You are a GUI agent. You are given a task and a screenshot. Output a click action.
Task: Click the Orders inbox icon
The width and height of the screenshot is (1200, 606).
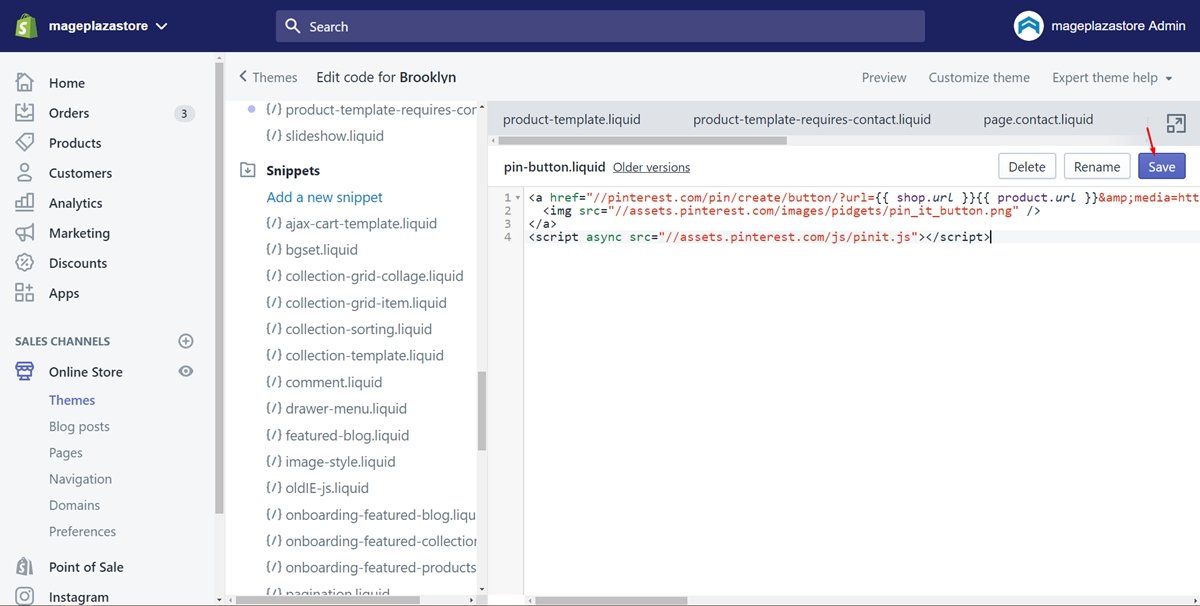click(25, 113)
